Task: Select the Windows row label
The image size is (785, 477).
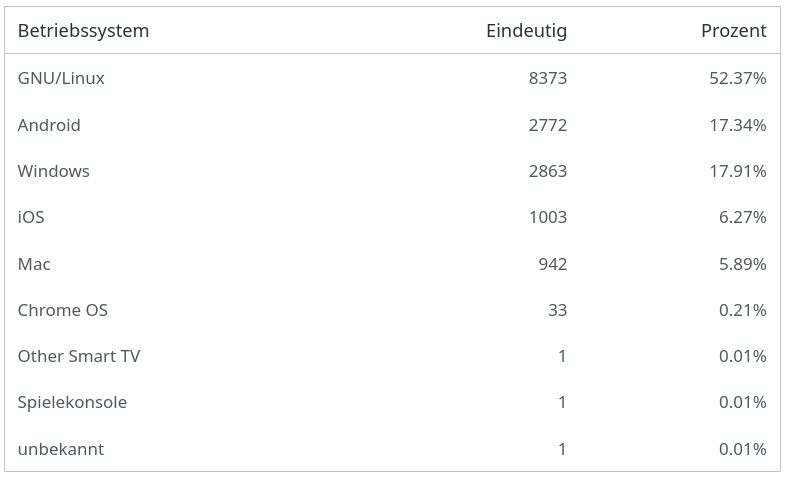Action: click(x=54, y=171)
